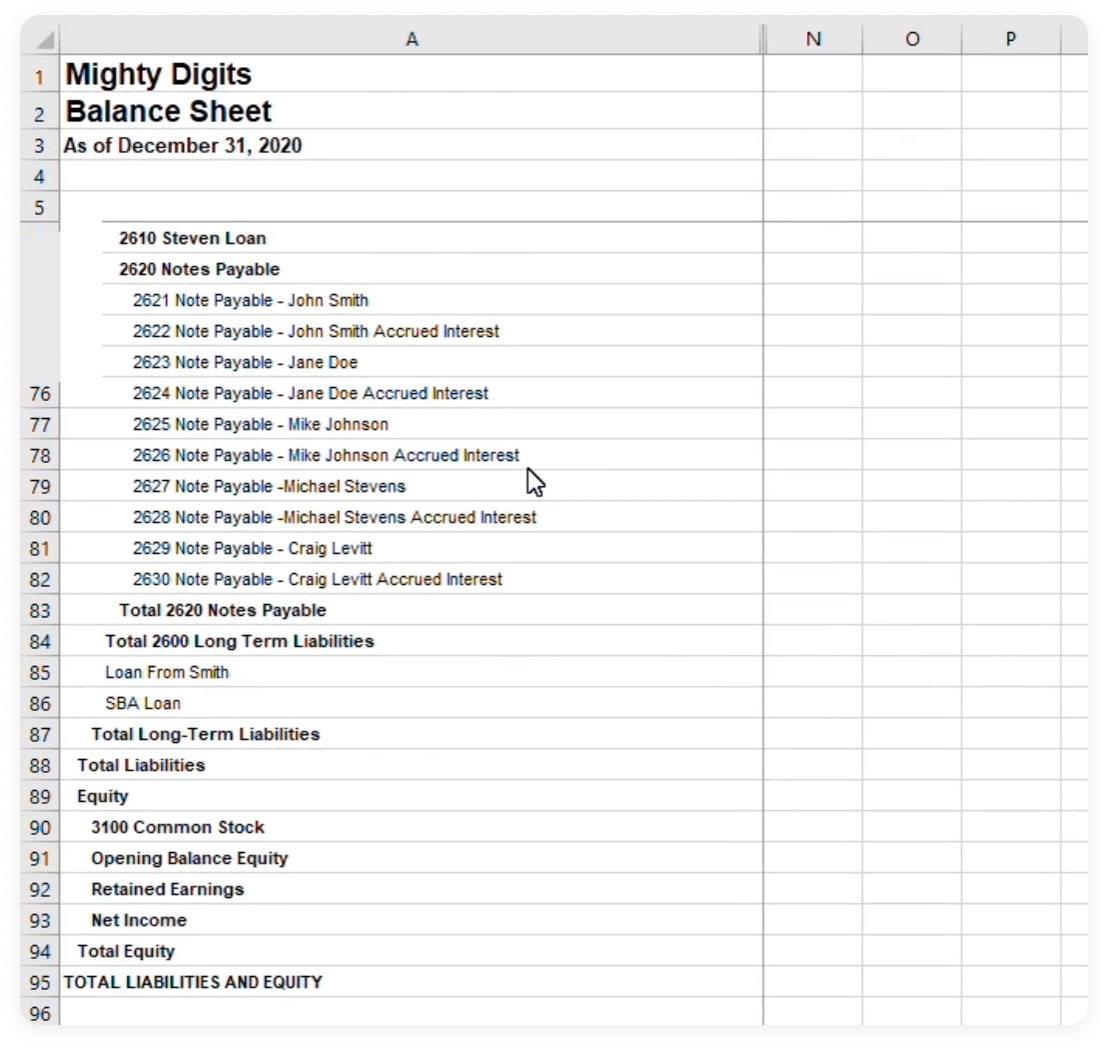Select row 76 header
This screenshot has width=1108, height=1050.
pyautogui.click(x=40, y=394)
